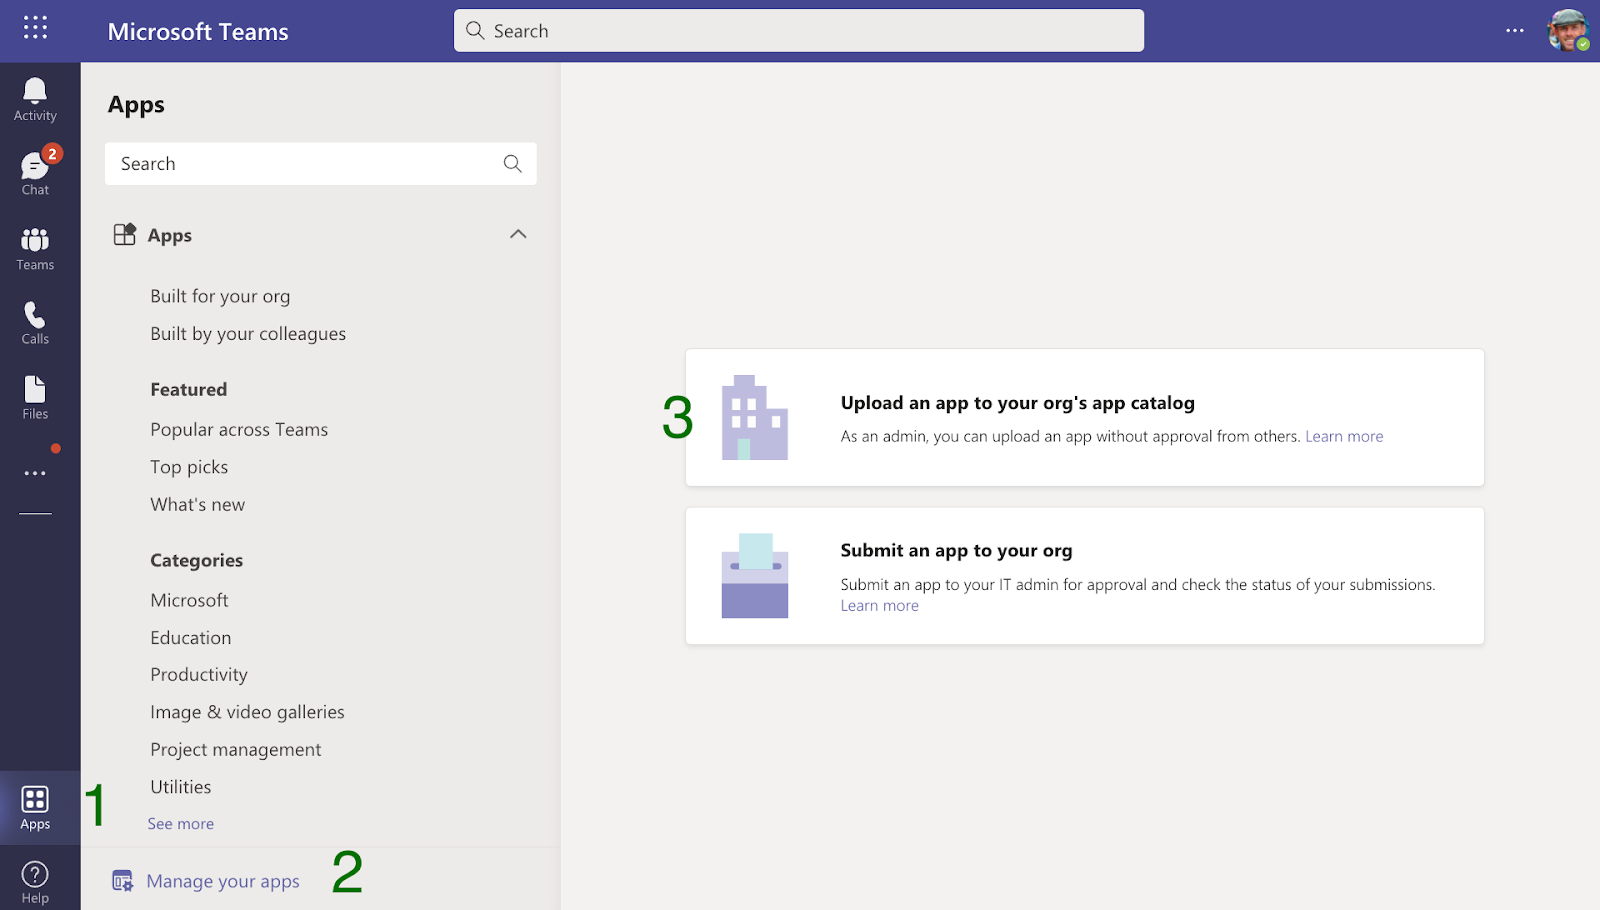Open the Help icon
The width and height of the screenshot is (1600, 910).
pos(35,882)
